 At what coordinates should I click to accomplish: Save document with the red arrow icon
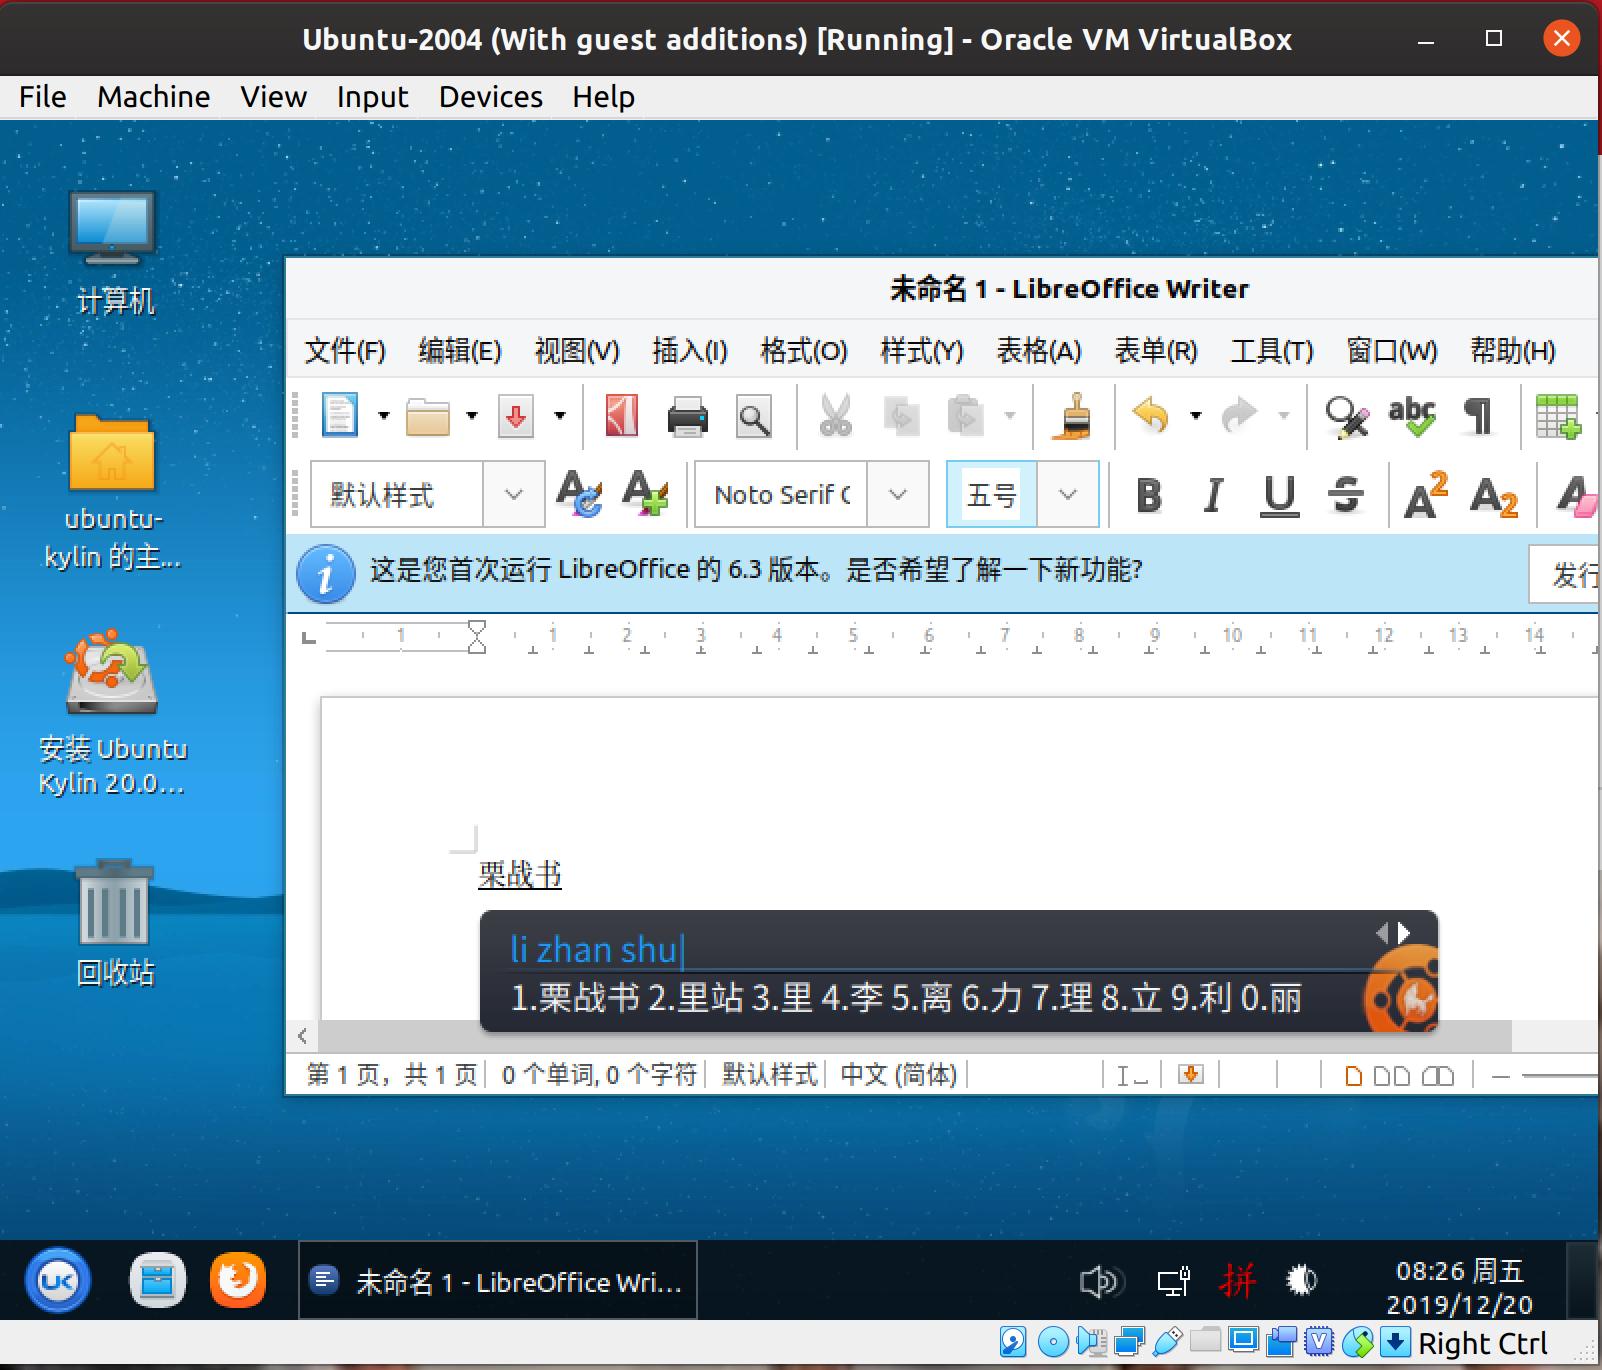tap(516, 415)
